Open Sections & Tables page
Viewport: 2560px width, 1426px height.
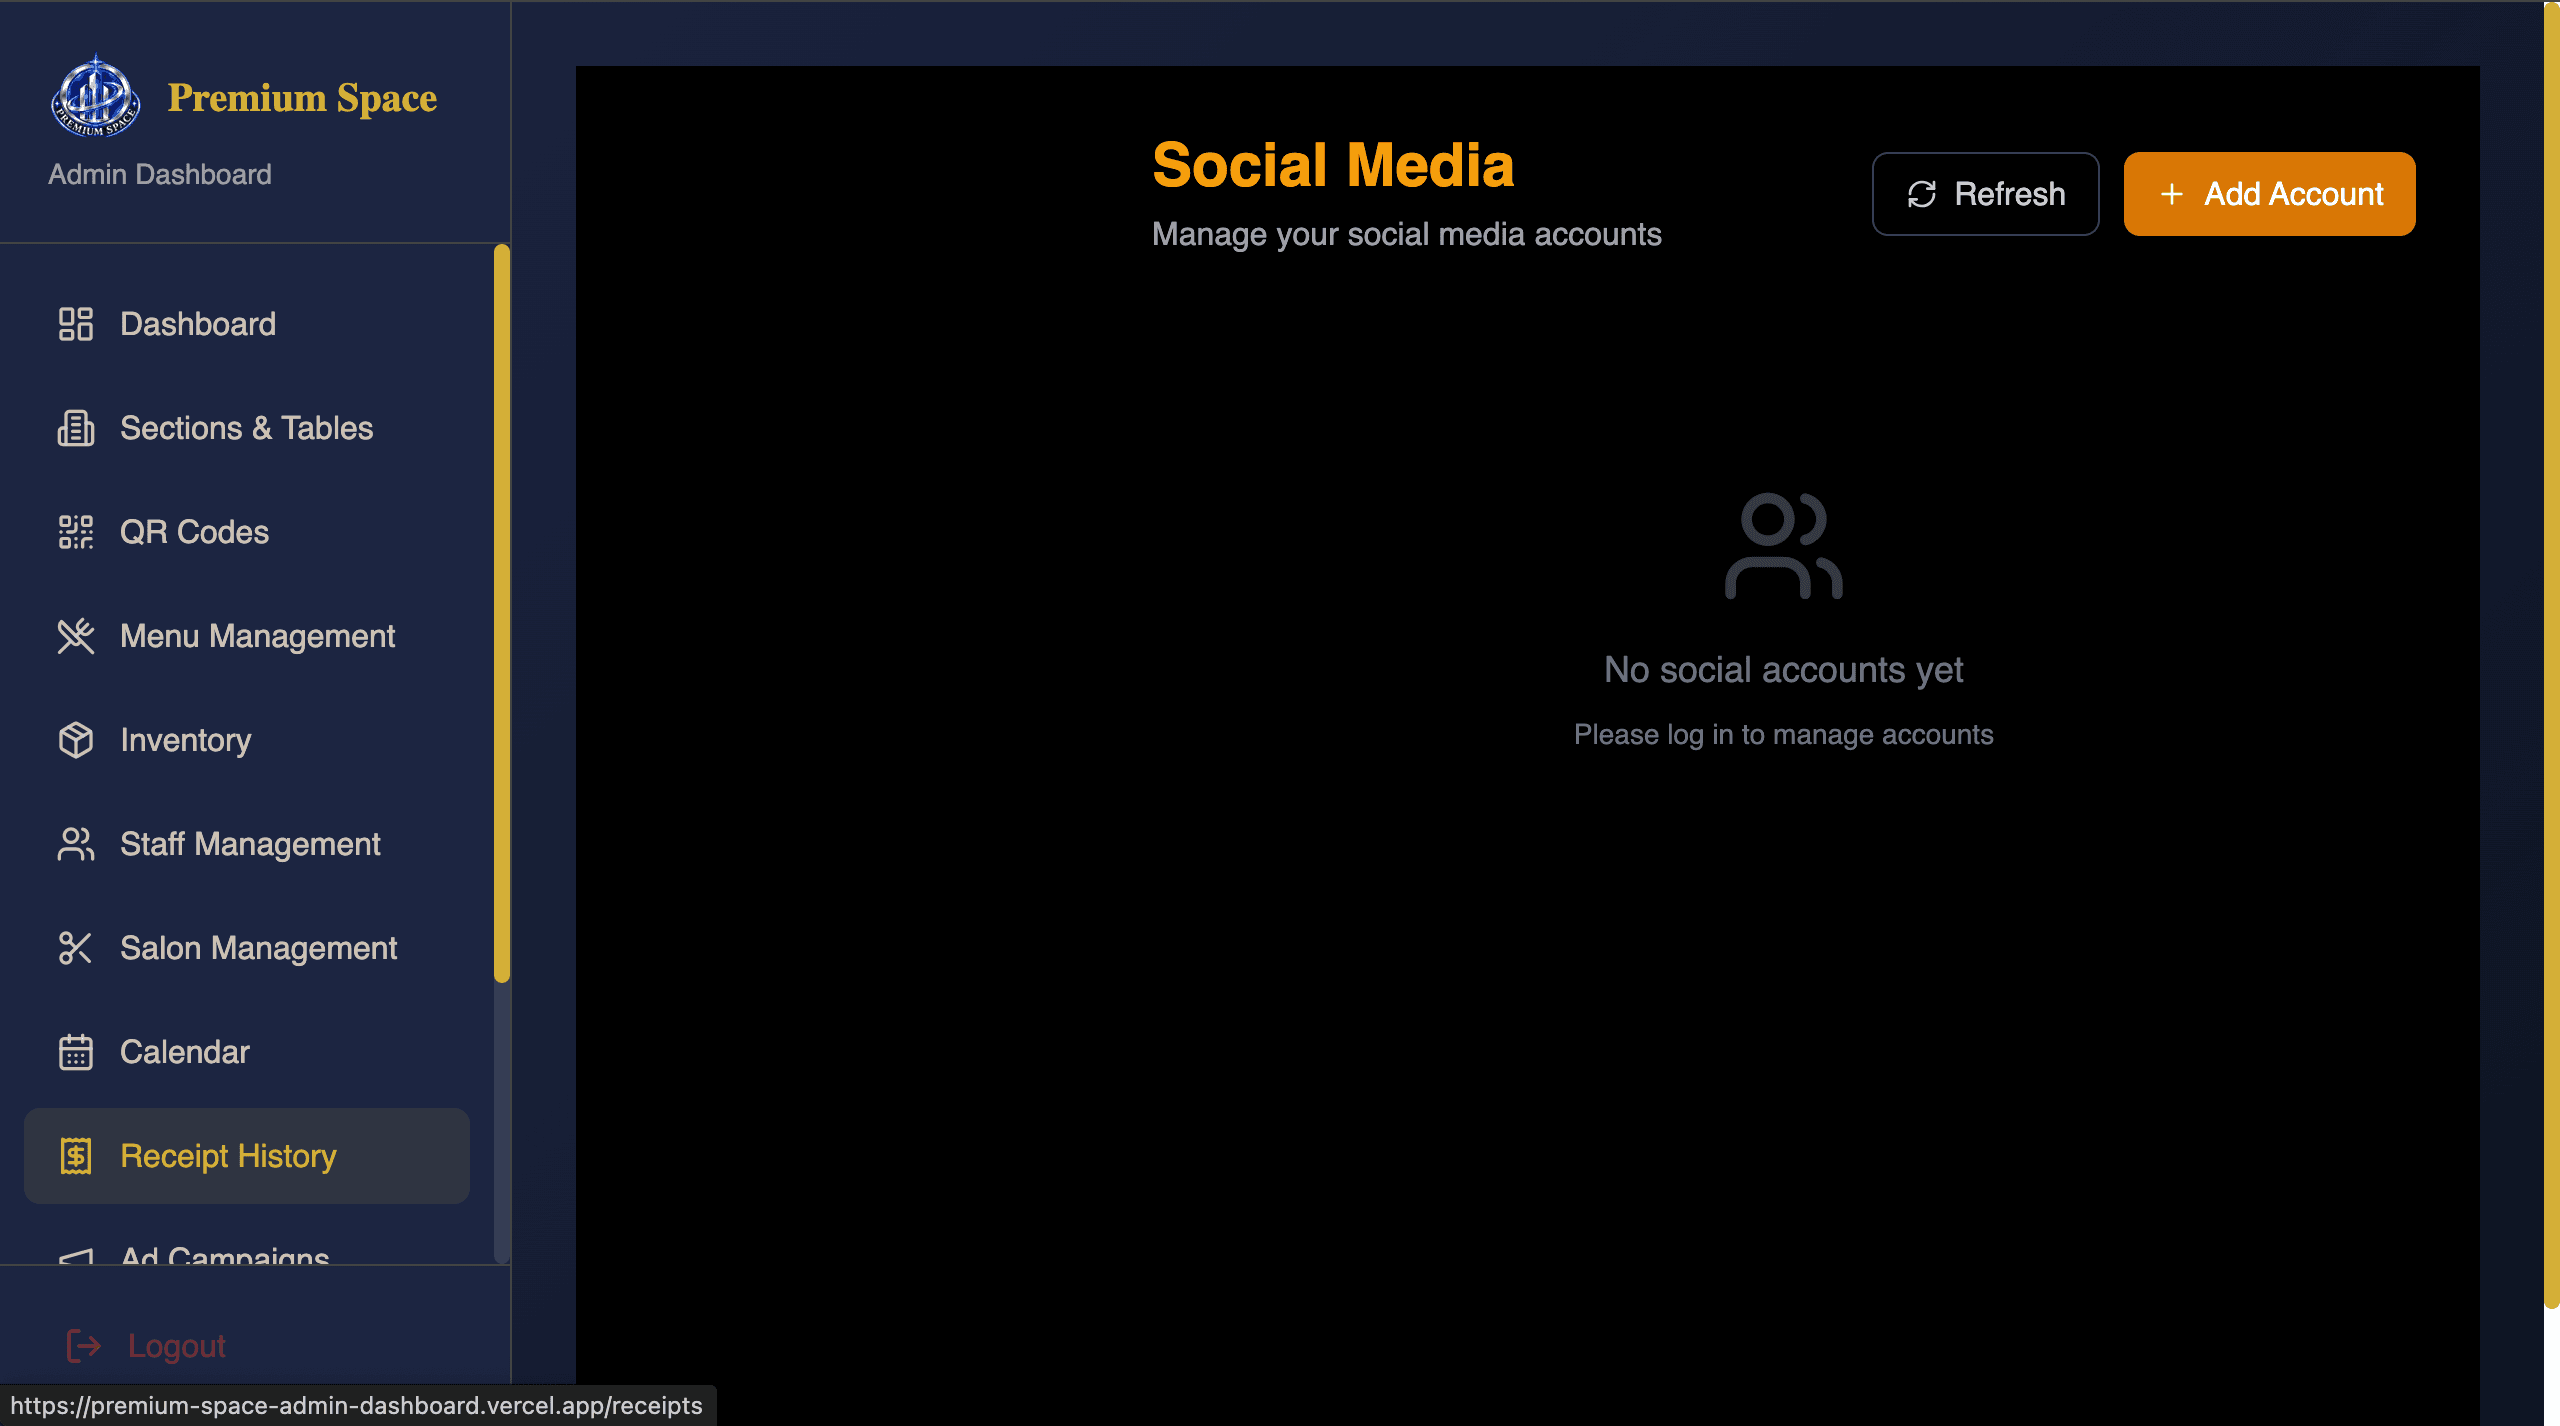coord(247,428)
